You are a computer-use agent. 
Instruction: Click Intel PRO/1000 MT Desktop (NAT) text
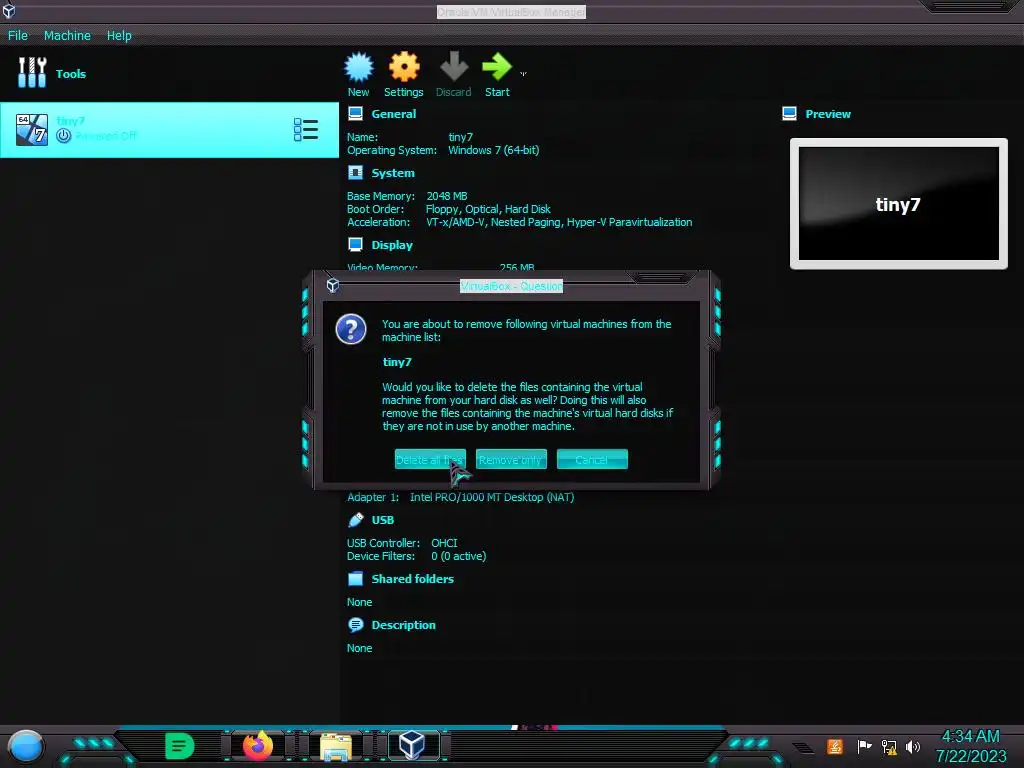(x=492, y=497)
